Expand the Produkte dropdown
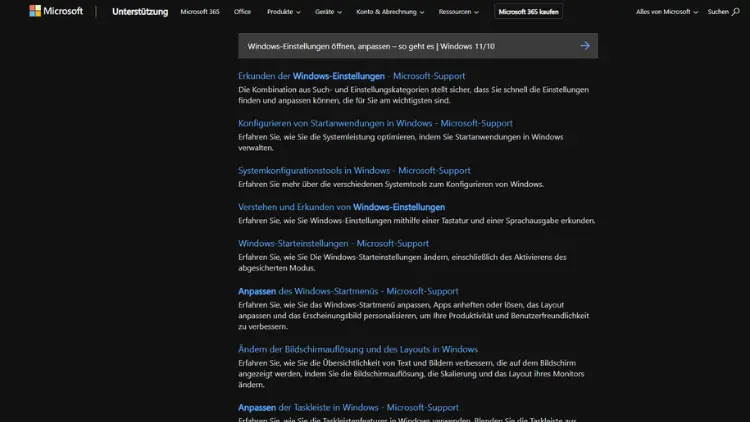The height and width of the screenshot is (422, 750). pyautogui.click(x=284, y=11)
